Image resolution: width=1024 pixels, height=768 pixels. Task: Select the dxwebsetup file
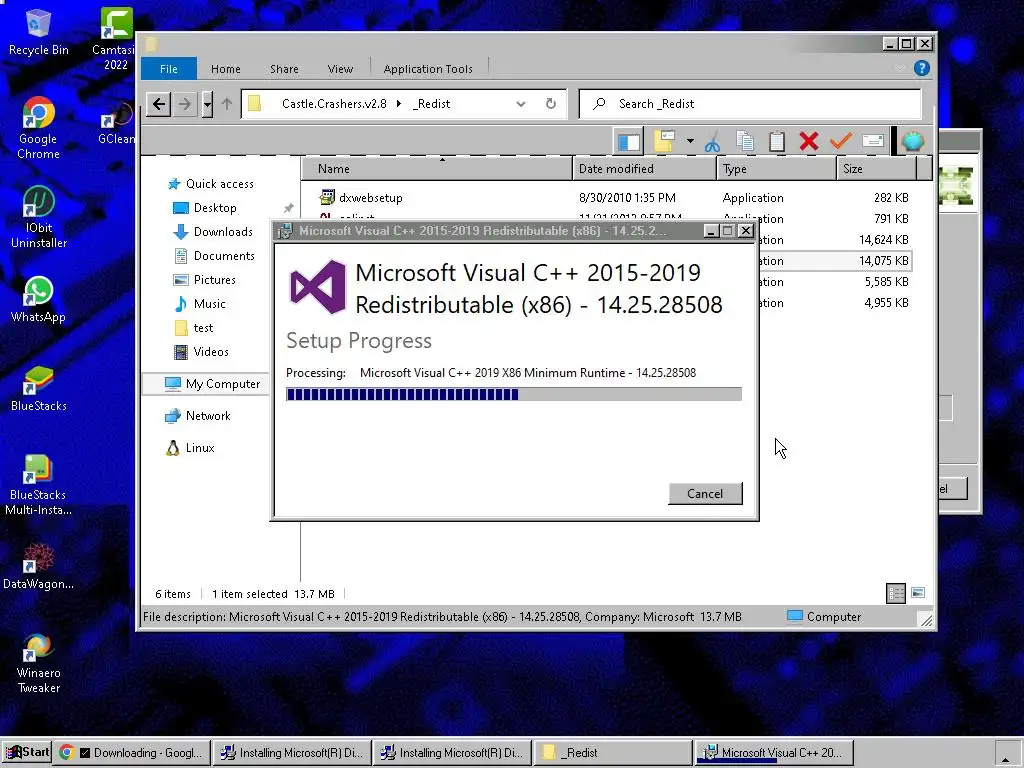coord(360,198)
